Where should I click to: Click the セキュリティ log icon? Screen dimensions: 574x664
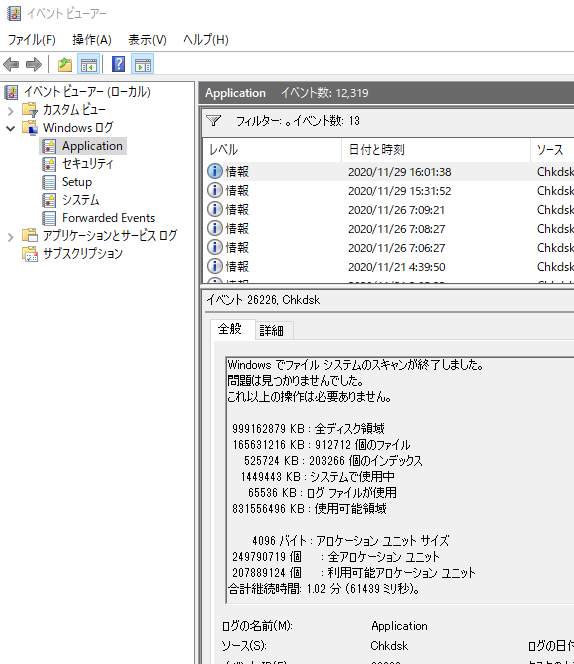click(x=49, y=164)
